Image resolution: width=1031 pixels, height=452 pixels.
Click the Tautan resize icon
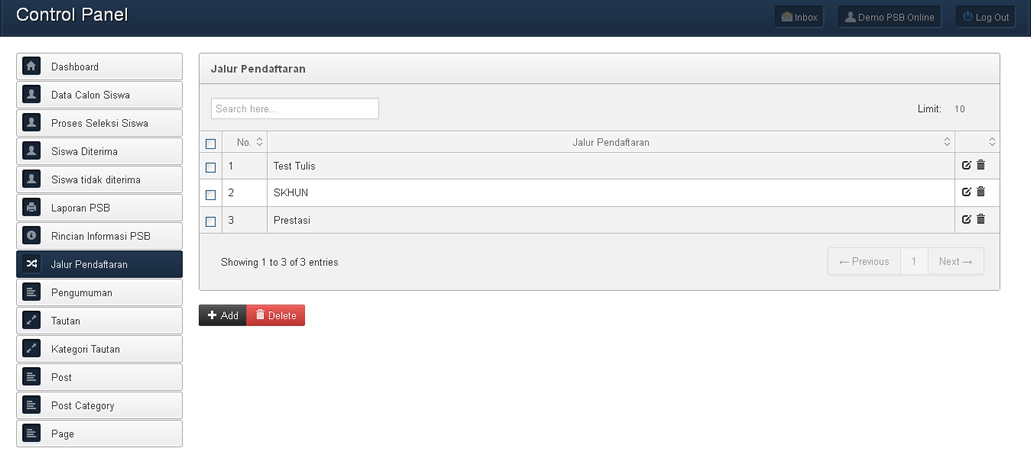31,320
